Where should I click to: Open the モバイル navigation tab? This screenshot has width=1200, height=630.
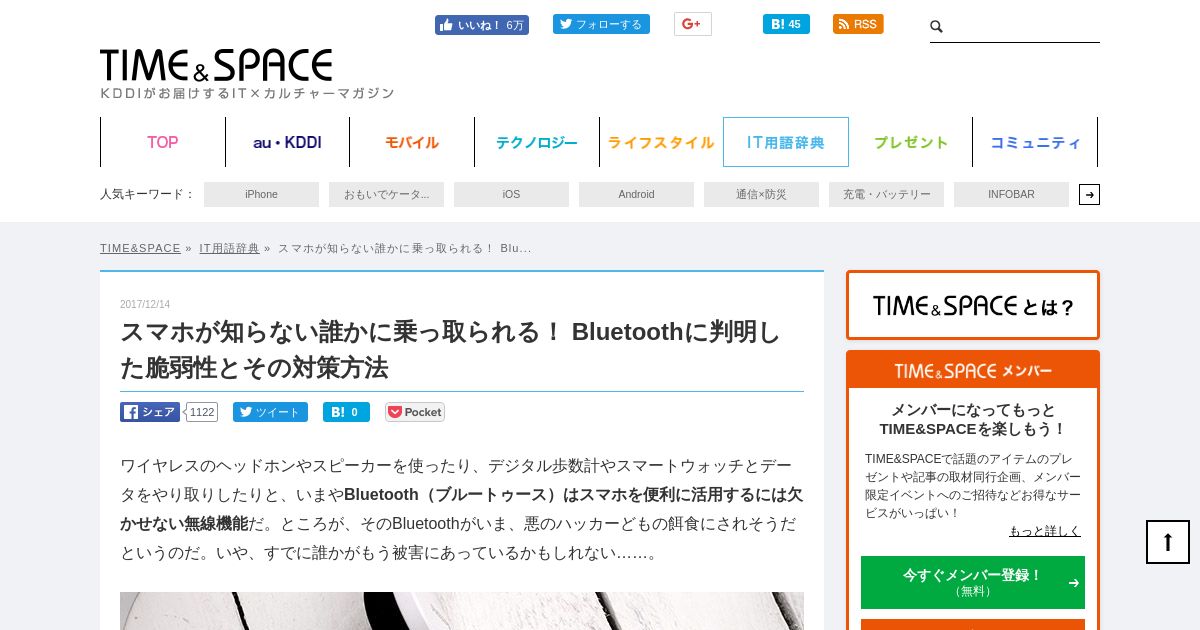(412, 142)
